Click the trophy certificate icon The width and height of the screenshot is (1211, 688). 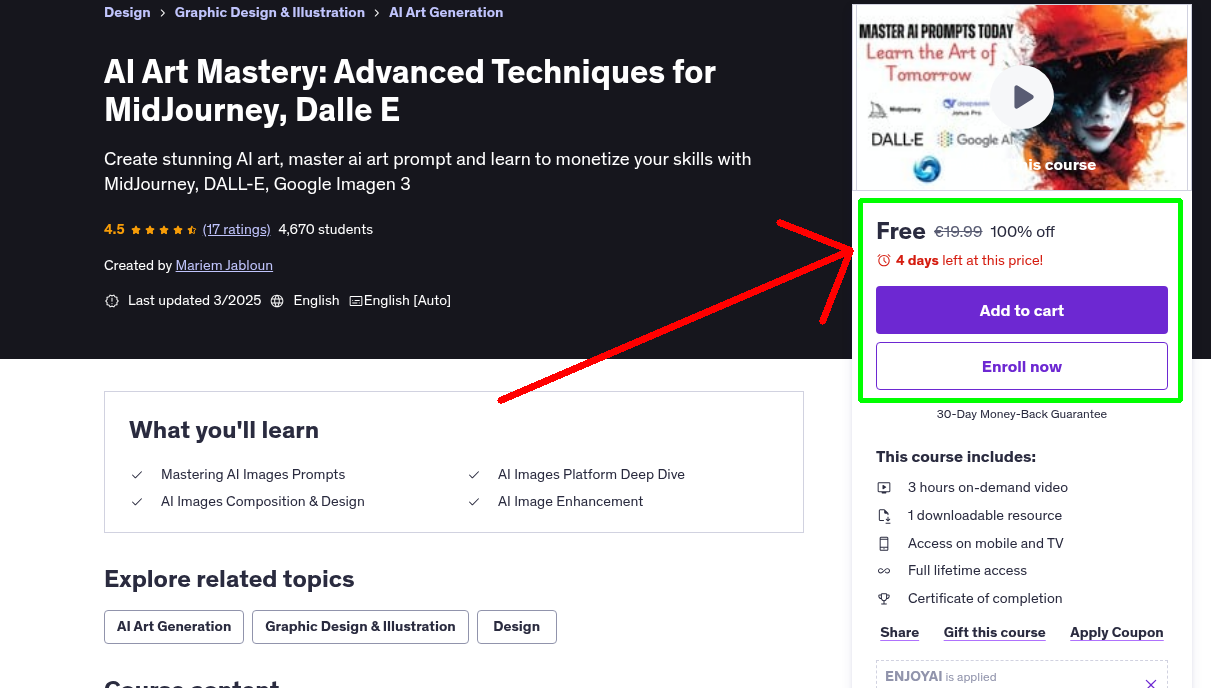click(884, 599)
